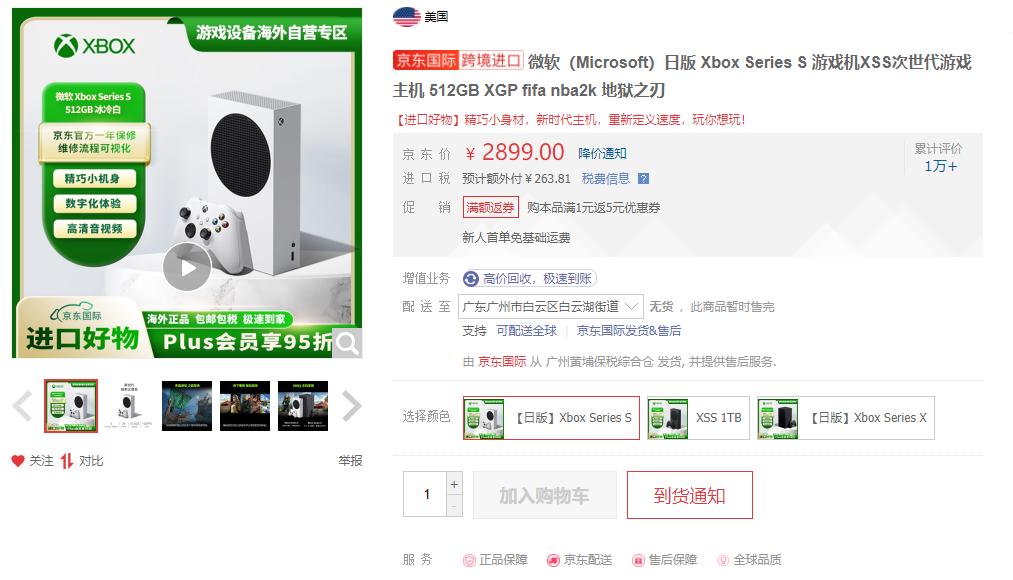Play the product video on main image
Viewport: 1013px width, 580px height.
pyautogui.click(x=187, y=267)
